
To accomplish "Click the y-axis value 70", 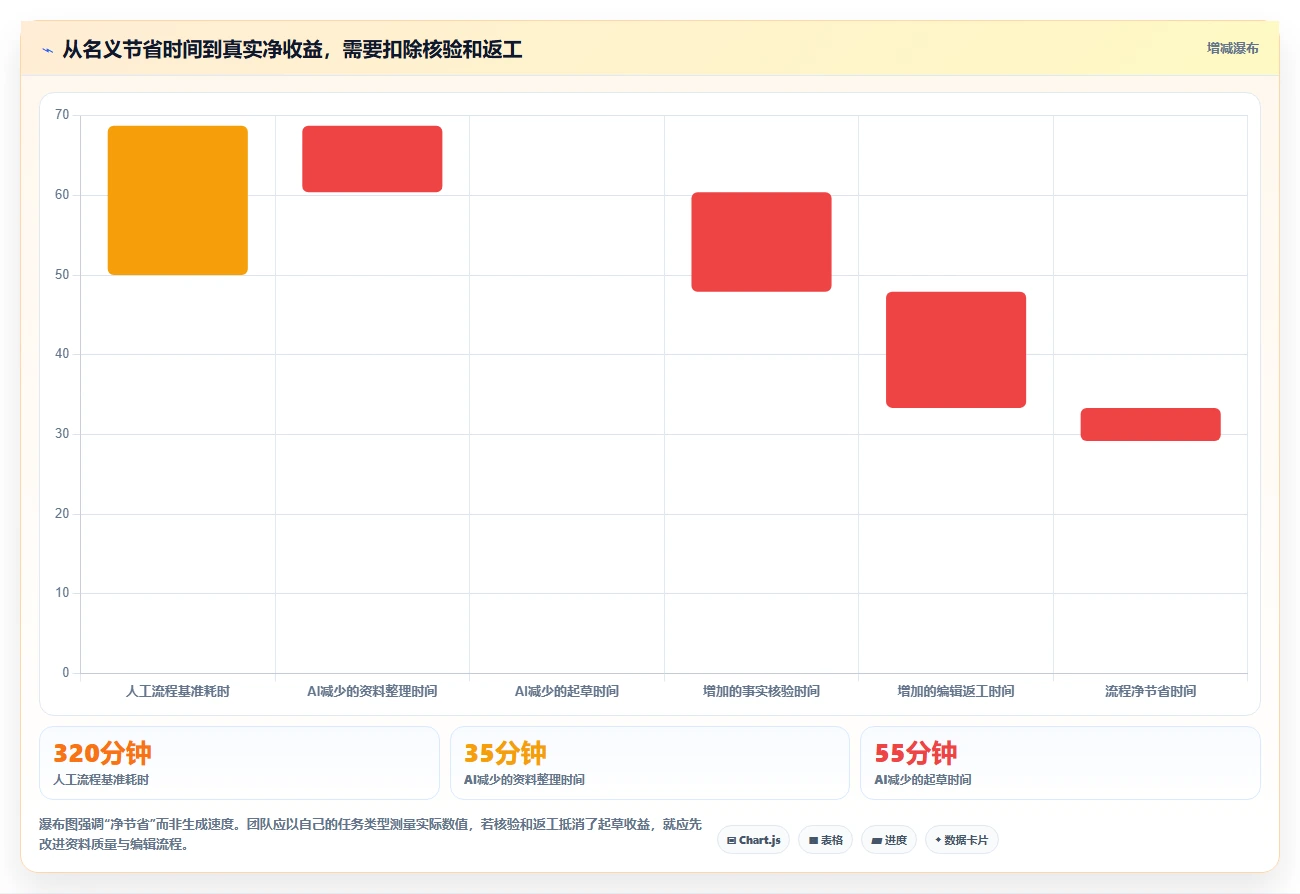I will pos(62,115).
